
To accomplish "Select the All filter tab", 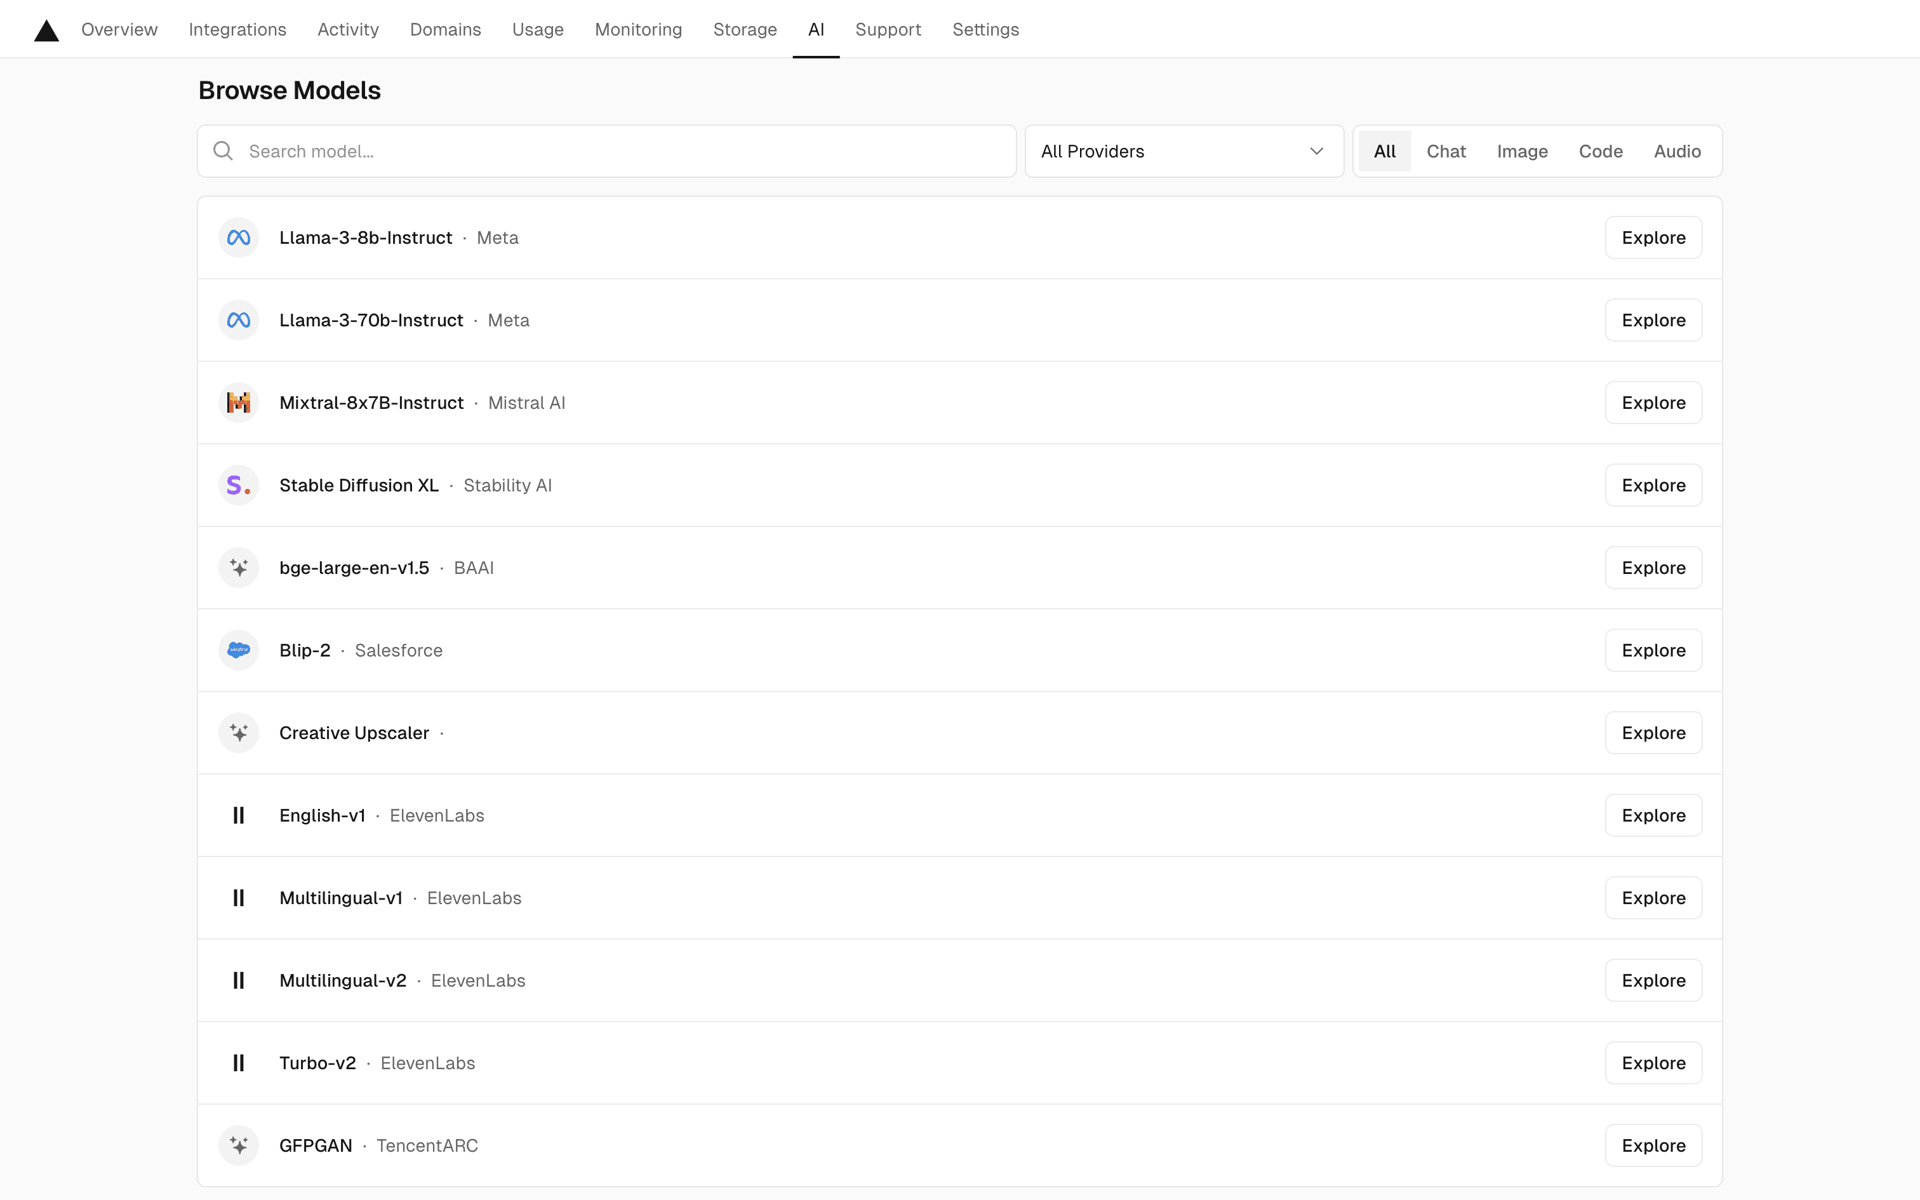I will [1384, 151].
